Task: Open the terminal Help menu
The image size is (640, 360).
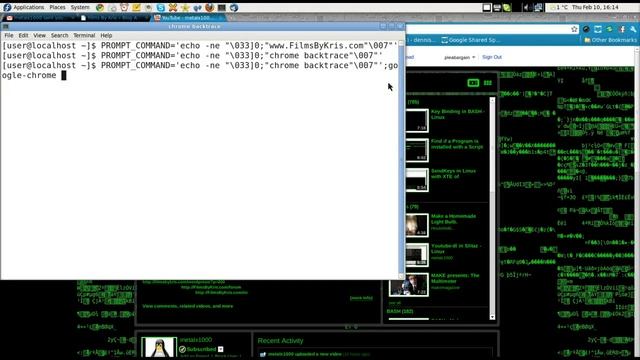Action: point(106,36)
